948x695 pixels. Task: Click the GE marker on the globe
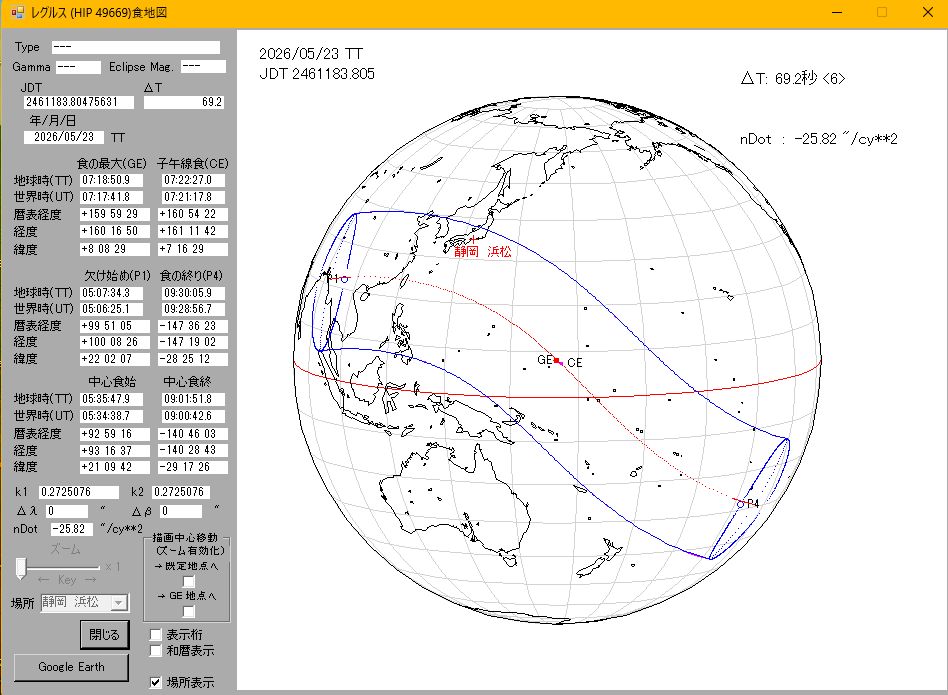pos(556,360)
